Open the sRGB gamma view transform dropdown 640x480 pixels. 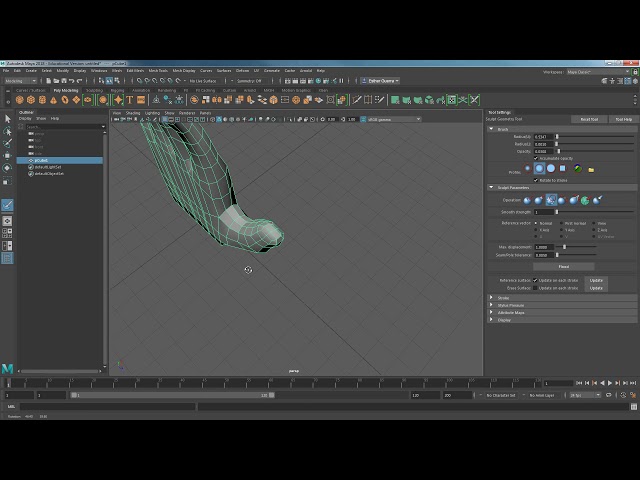tap(393, 119)
